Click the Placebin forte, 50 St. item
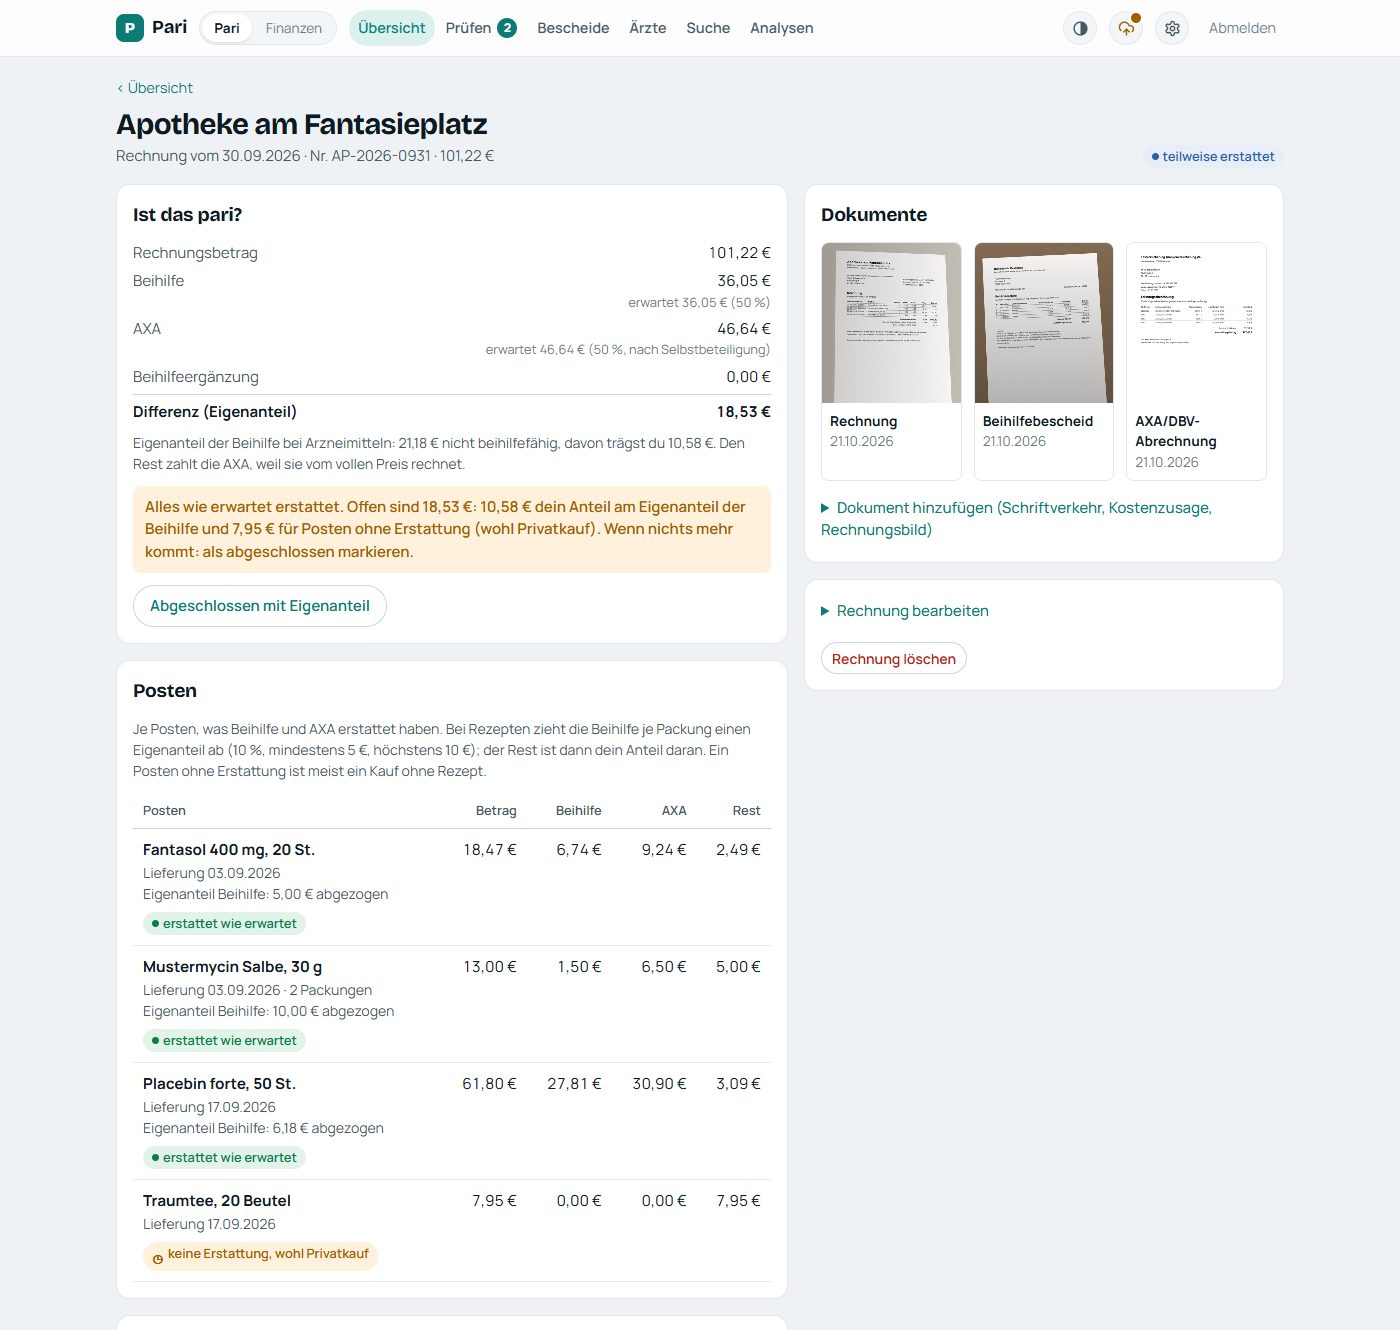 pos(220,1084)
